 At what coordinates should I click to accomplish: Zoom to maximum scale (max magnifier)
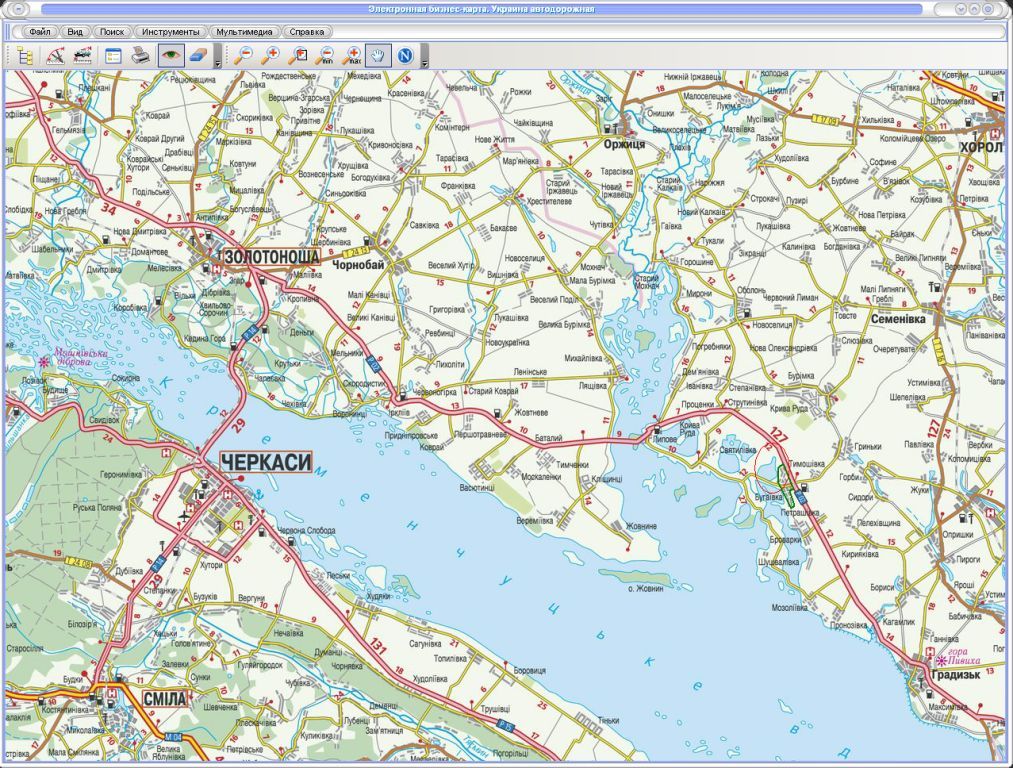pyautogui.click(x=352, y=56)
